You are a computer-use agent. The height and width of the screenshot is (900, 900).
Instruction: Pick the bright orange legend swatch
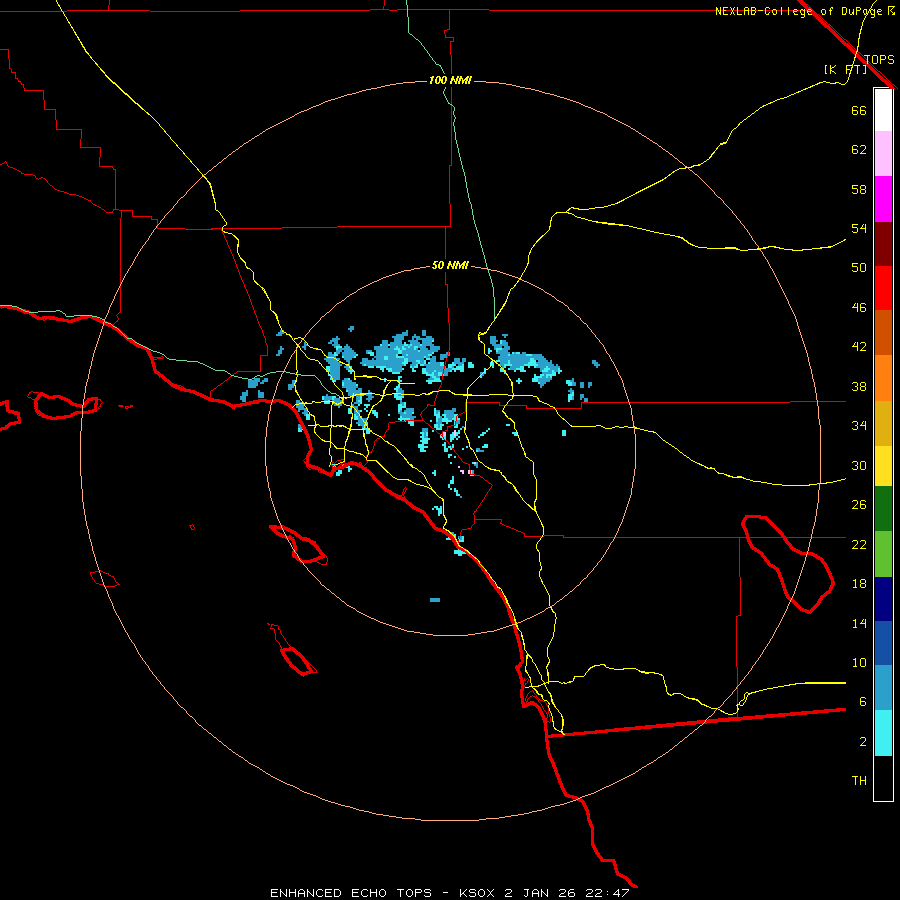pos(883,378)
